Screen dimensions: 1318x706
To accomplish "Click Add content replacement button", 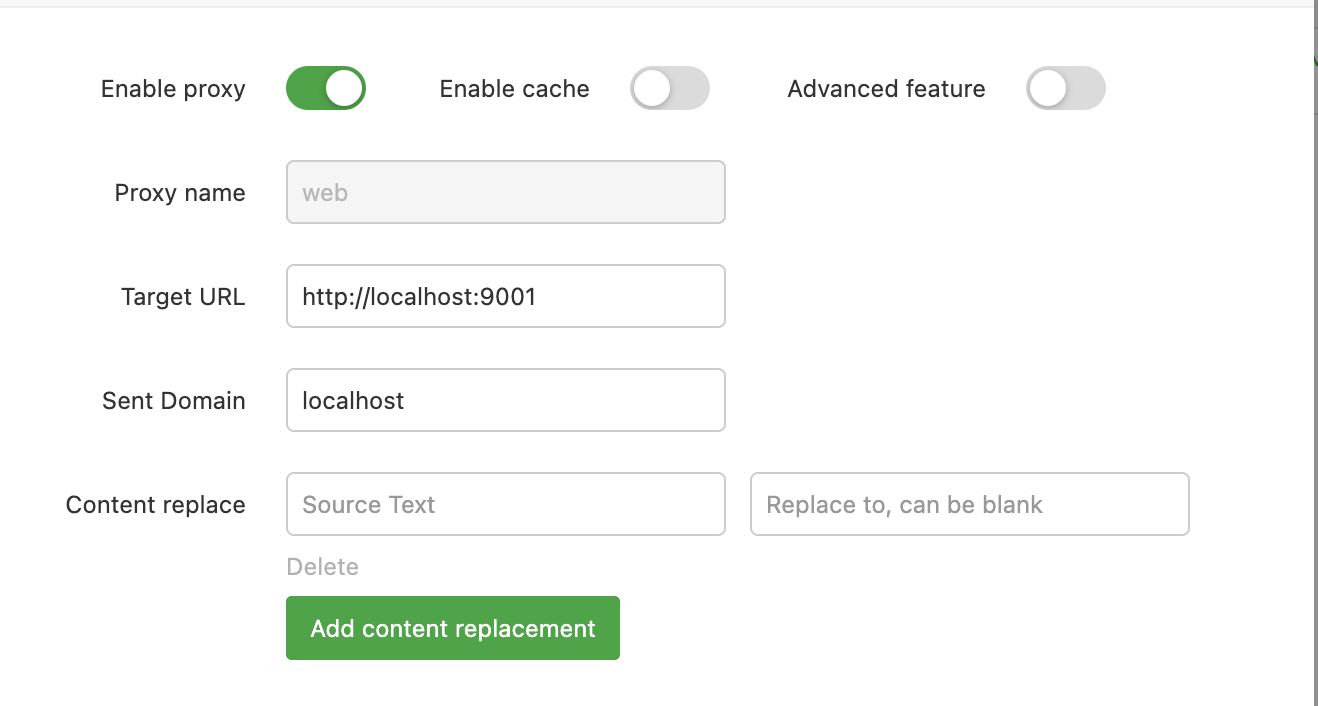I will point(453,628).
